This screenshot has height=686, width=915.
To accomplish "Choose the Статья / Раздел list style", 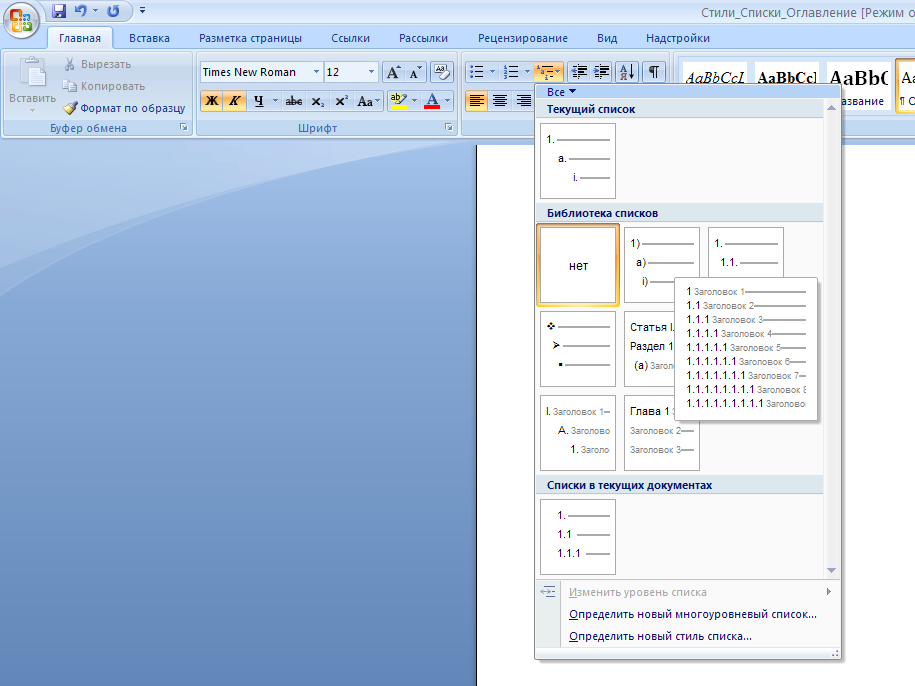I will coord(649,349).
